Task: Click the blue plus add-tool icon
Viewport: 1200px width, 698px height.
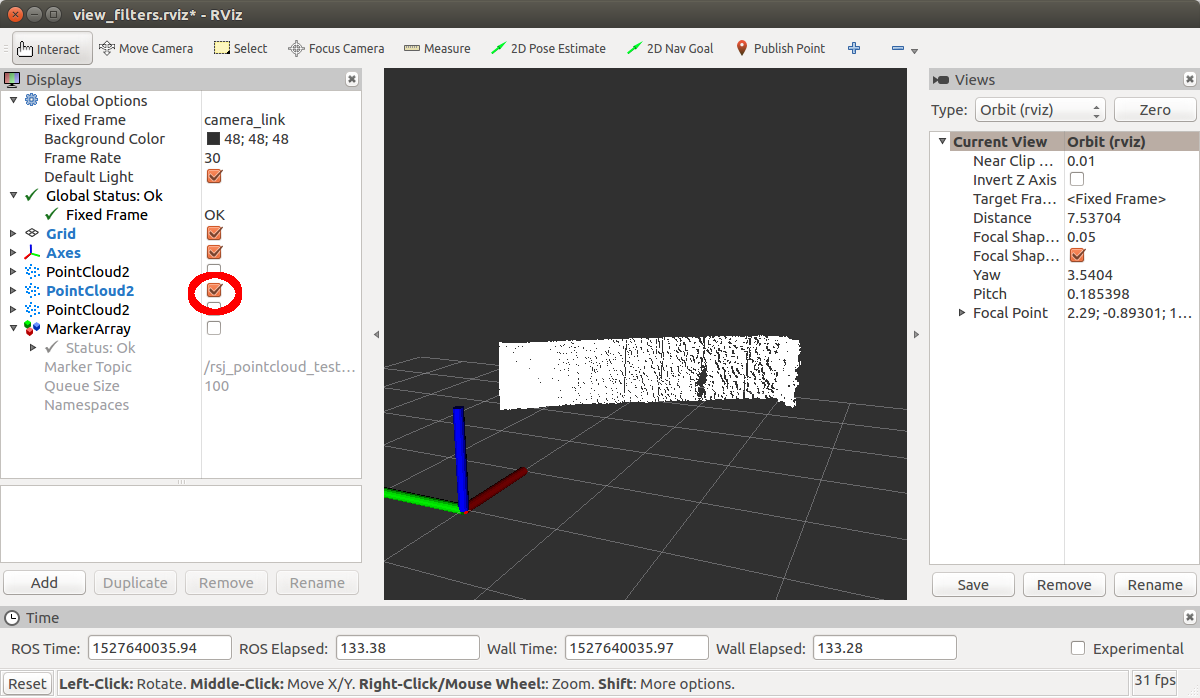Action: coord(854,48)
